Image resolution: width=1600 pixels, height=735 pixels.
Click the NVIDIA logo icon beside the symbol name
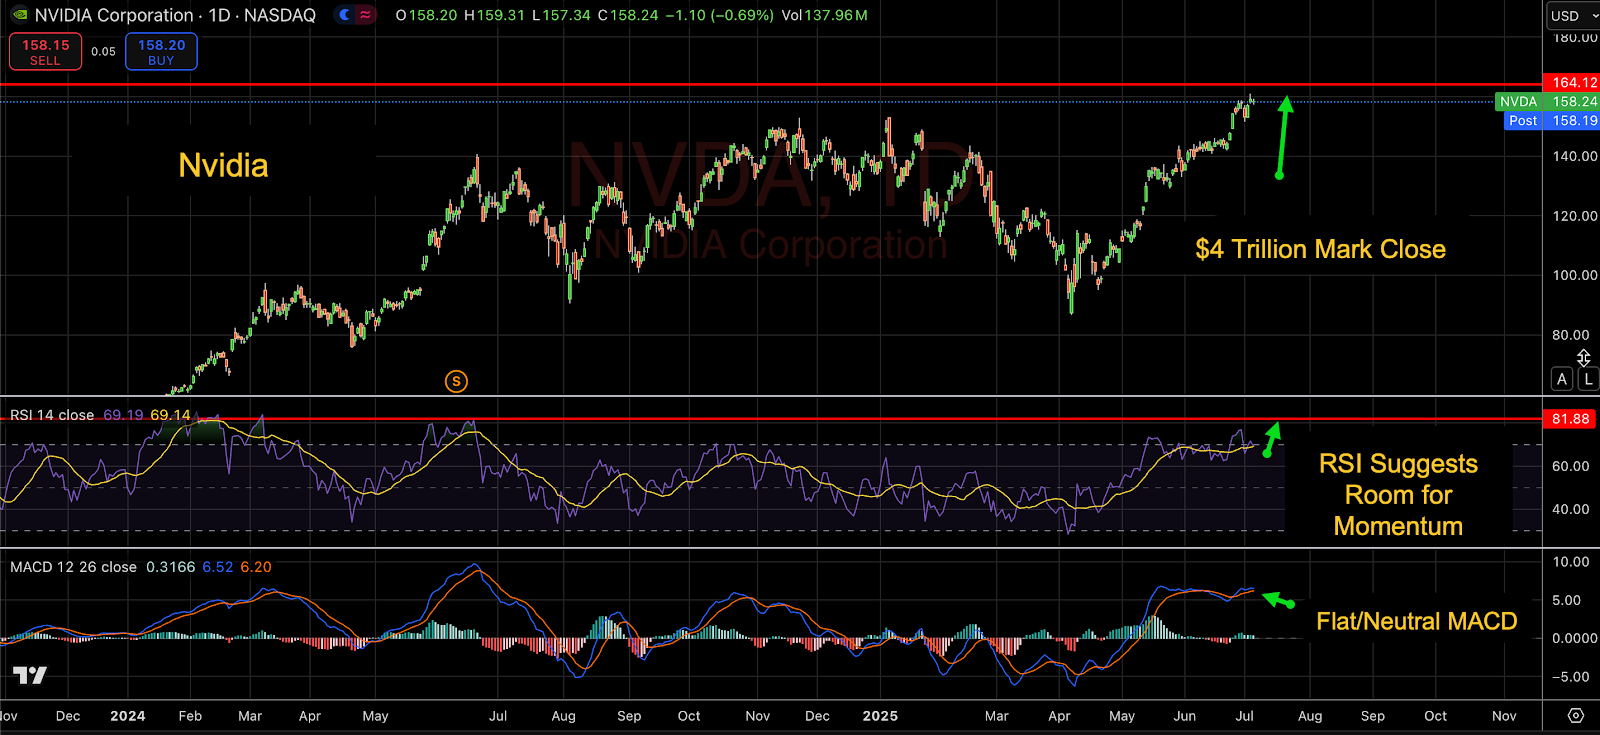[18, 15]
